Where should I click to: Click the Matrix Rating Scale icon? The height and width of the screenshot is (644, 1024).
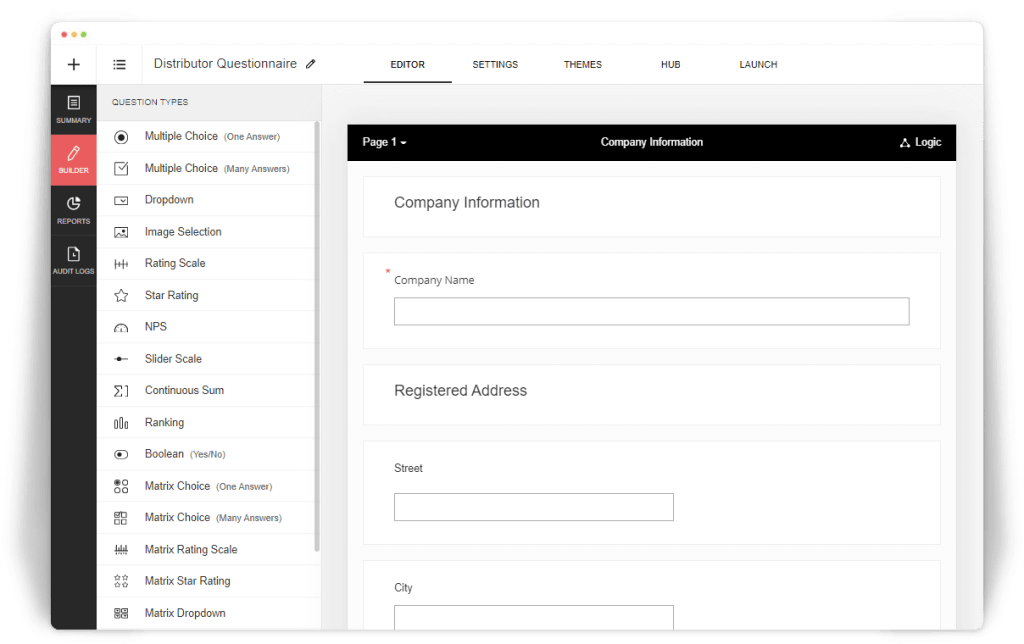pyautogui.click(x=121, y=550)
